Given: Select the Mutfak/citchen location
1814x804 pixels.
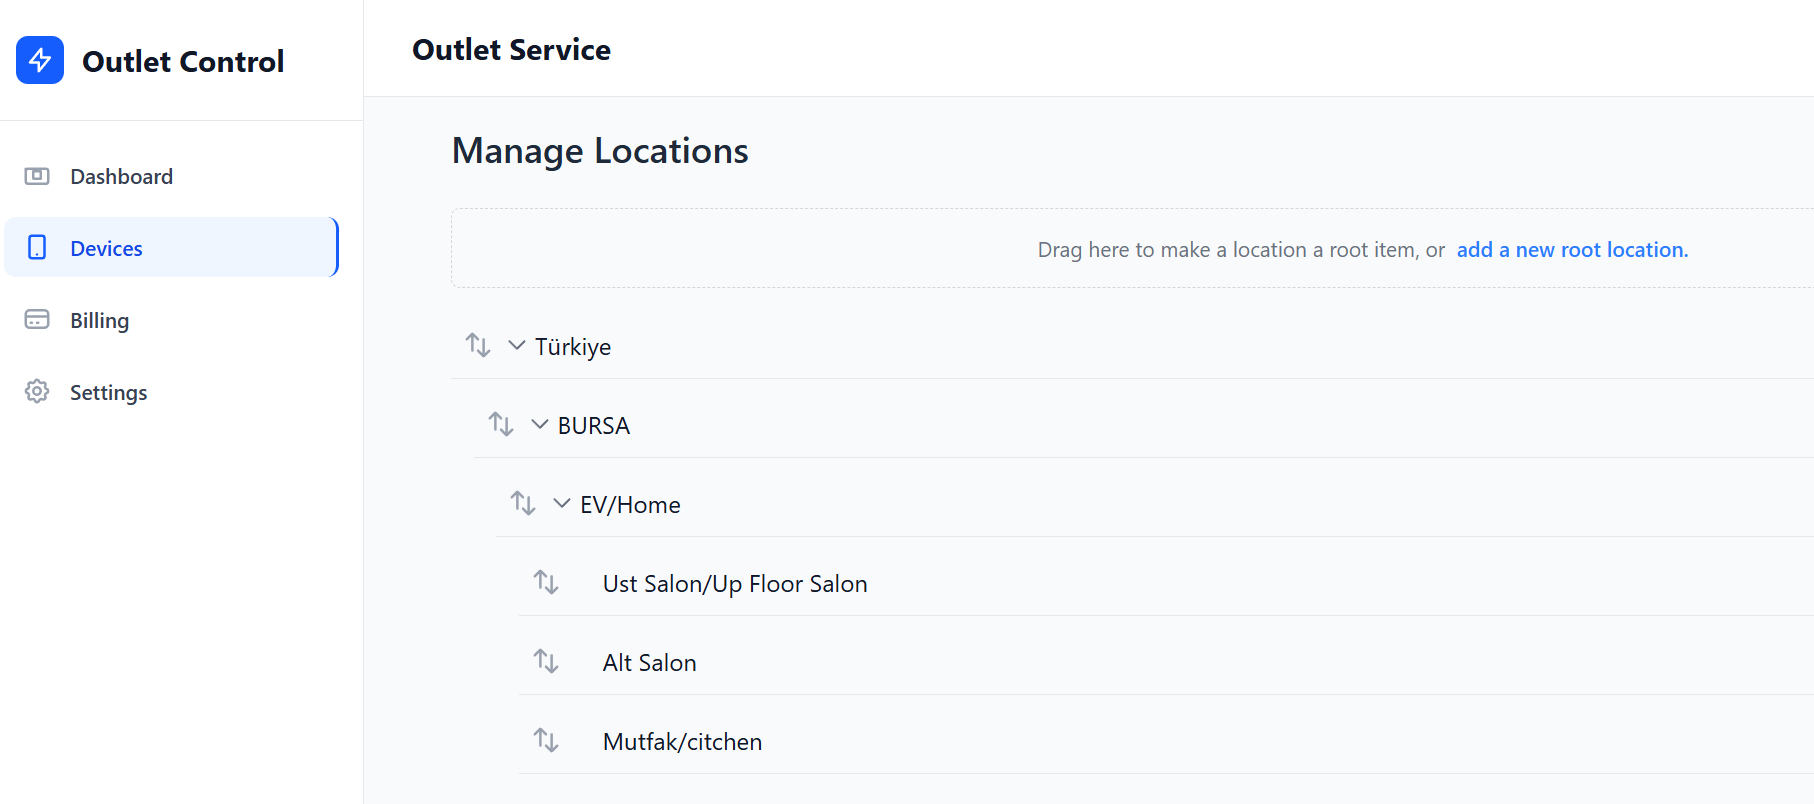Looking at the screenshot, I should (x=682, y=742).
